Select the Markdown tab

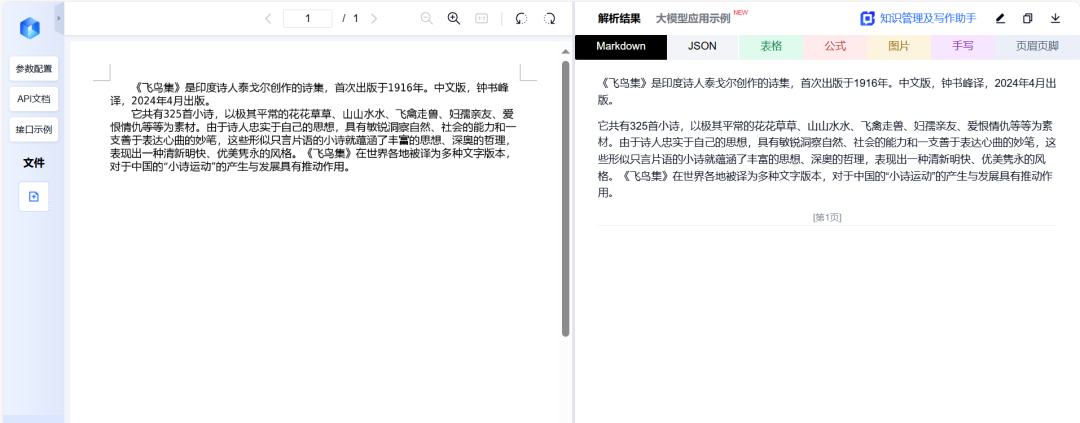[621, 47]
